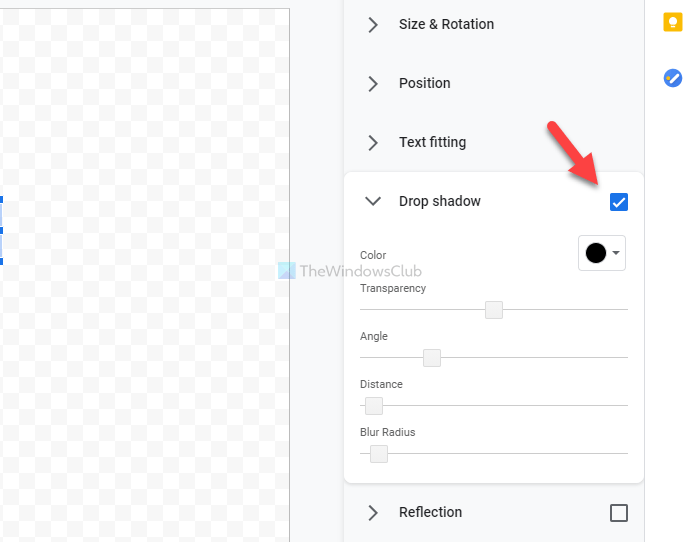Click the Text fitting section title
Viewport: 700px width, 542px height.
pyautogui.click(x=432, y=143)
